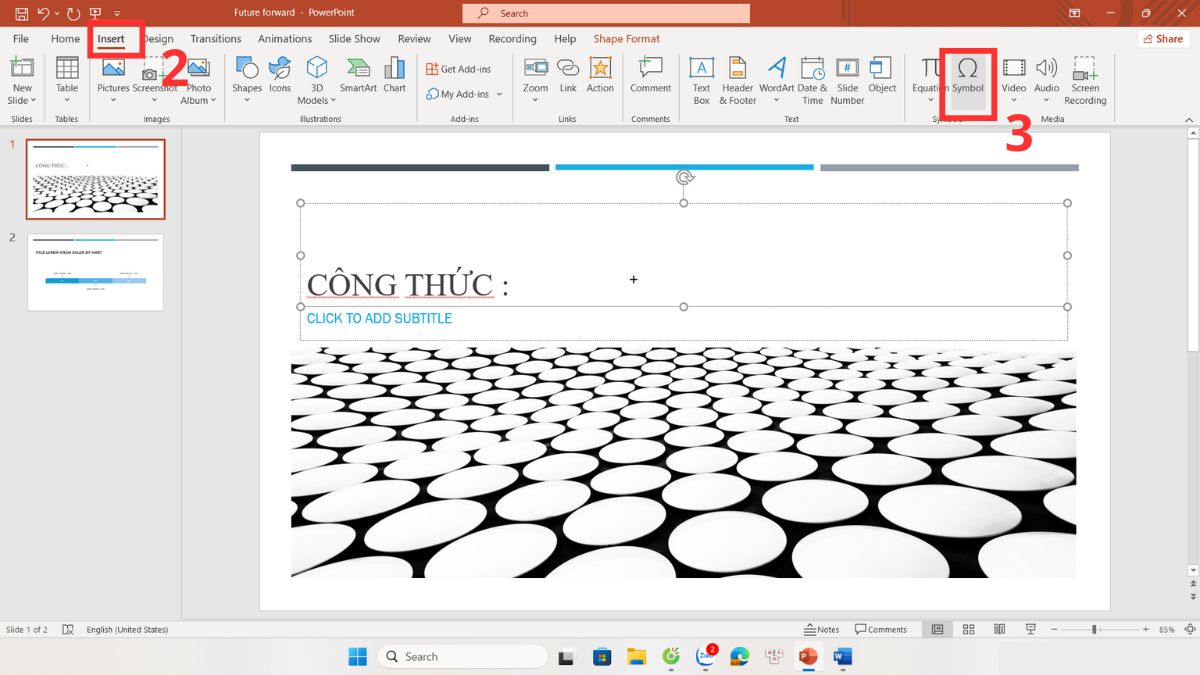Toggle the Notes pane
This screenshot has width=1200, height=675.
click(822, 630)
